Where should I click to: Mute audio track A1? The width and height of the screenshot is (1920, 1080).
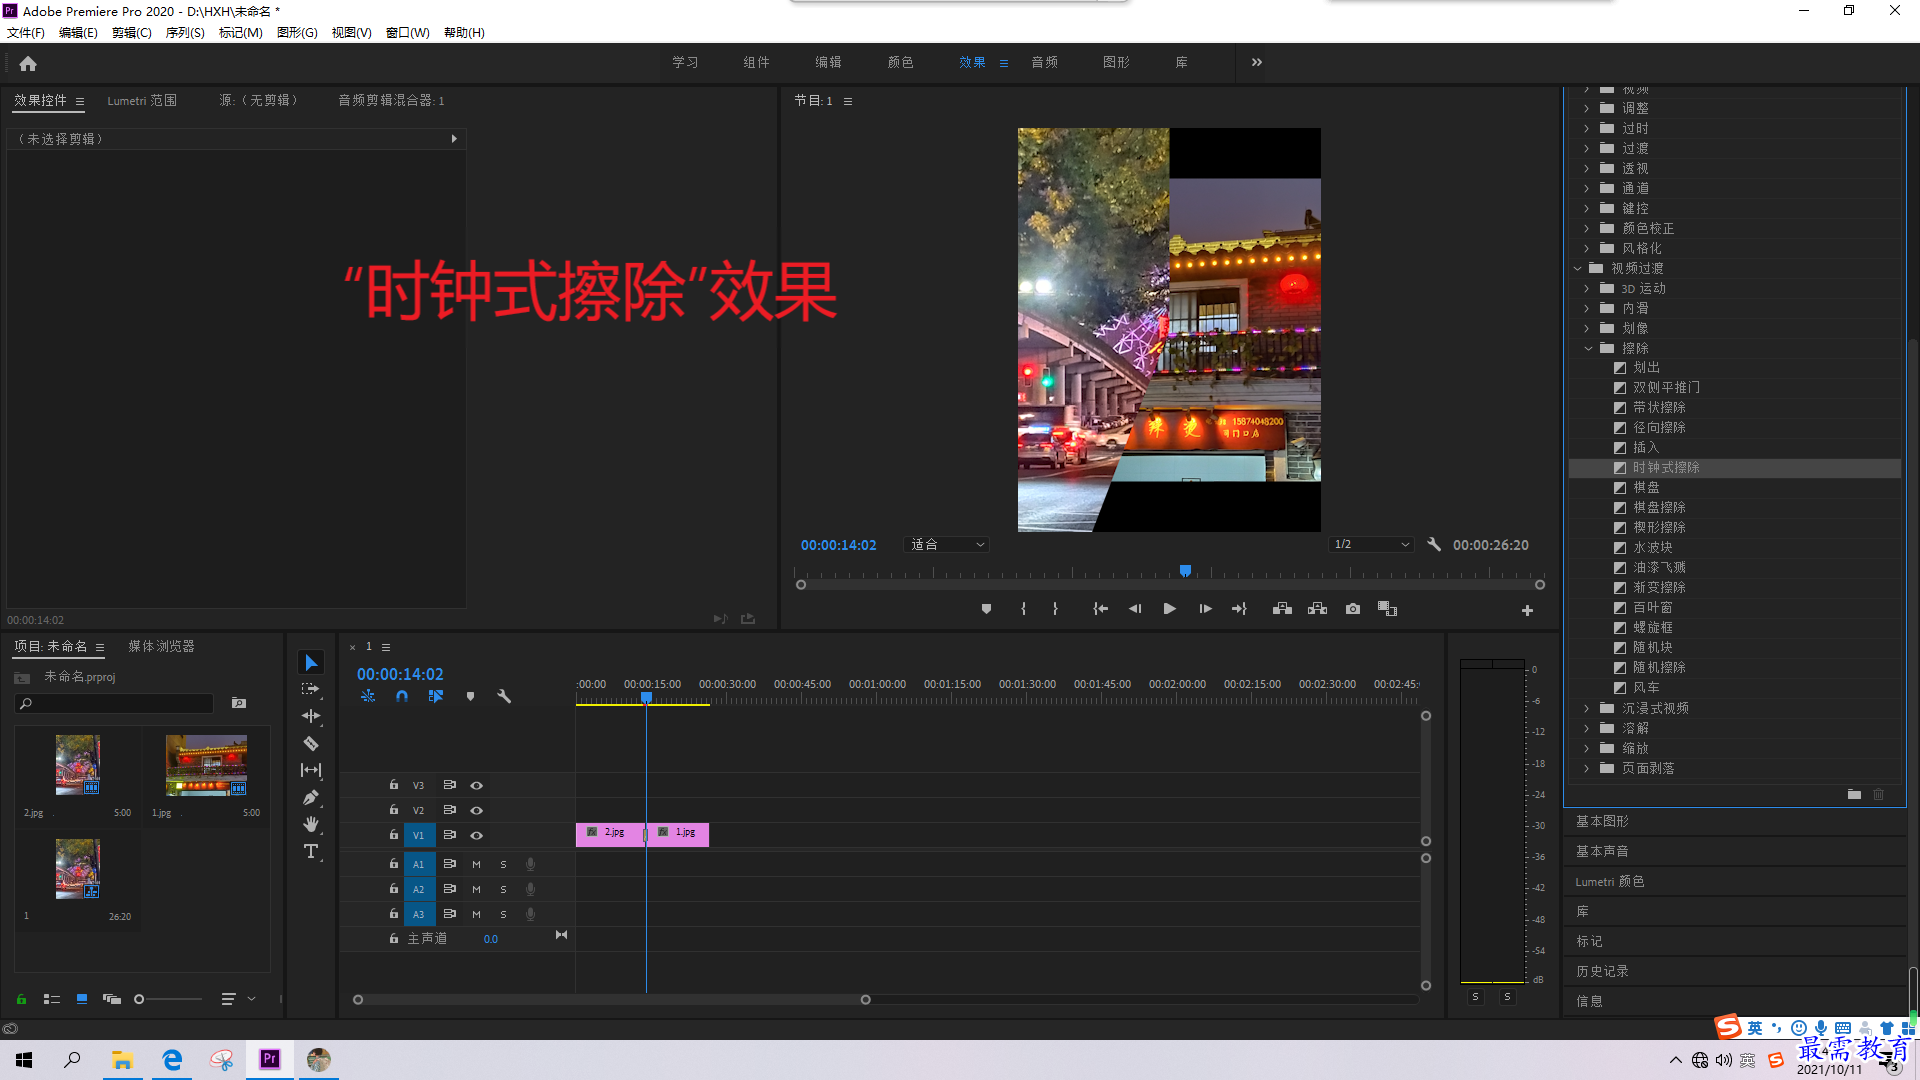coord(476,864)
